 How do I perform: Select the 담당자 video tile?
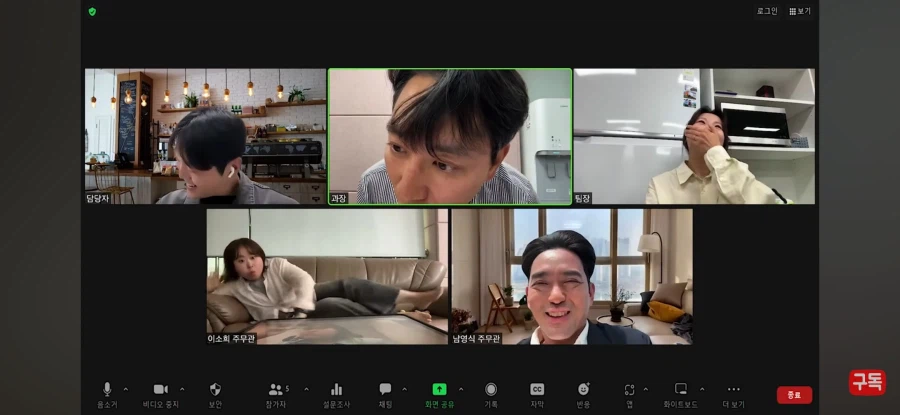(205, 137)
